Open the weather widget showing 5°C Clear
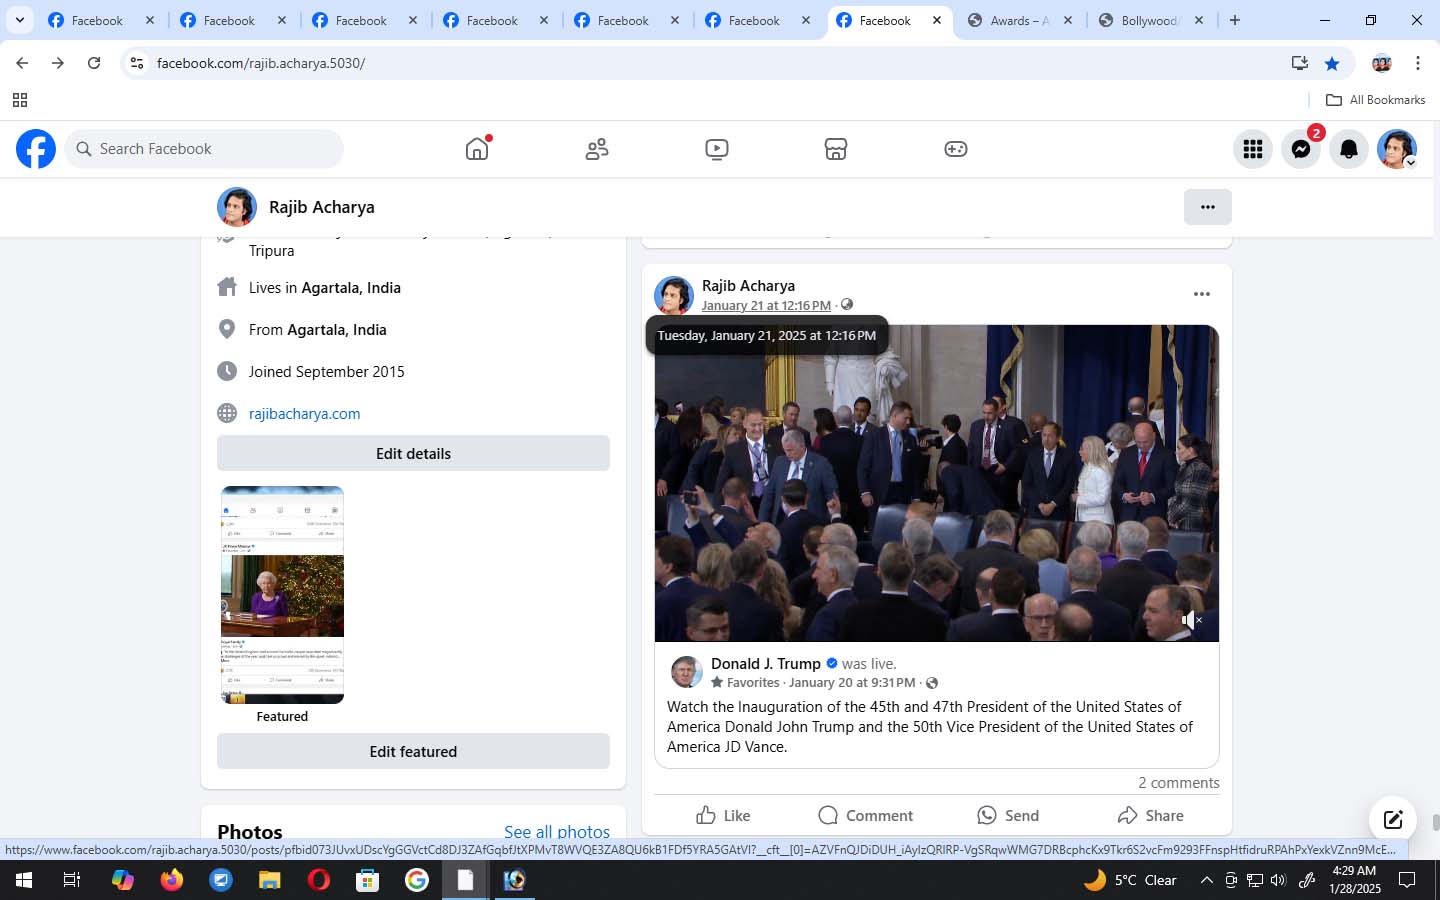The width and height of the screenshot is (1440, 900). [x=1130, y=880]
